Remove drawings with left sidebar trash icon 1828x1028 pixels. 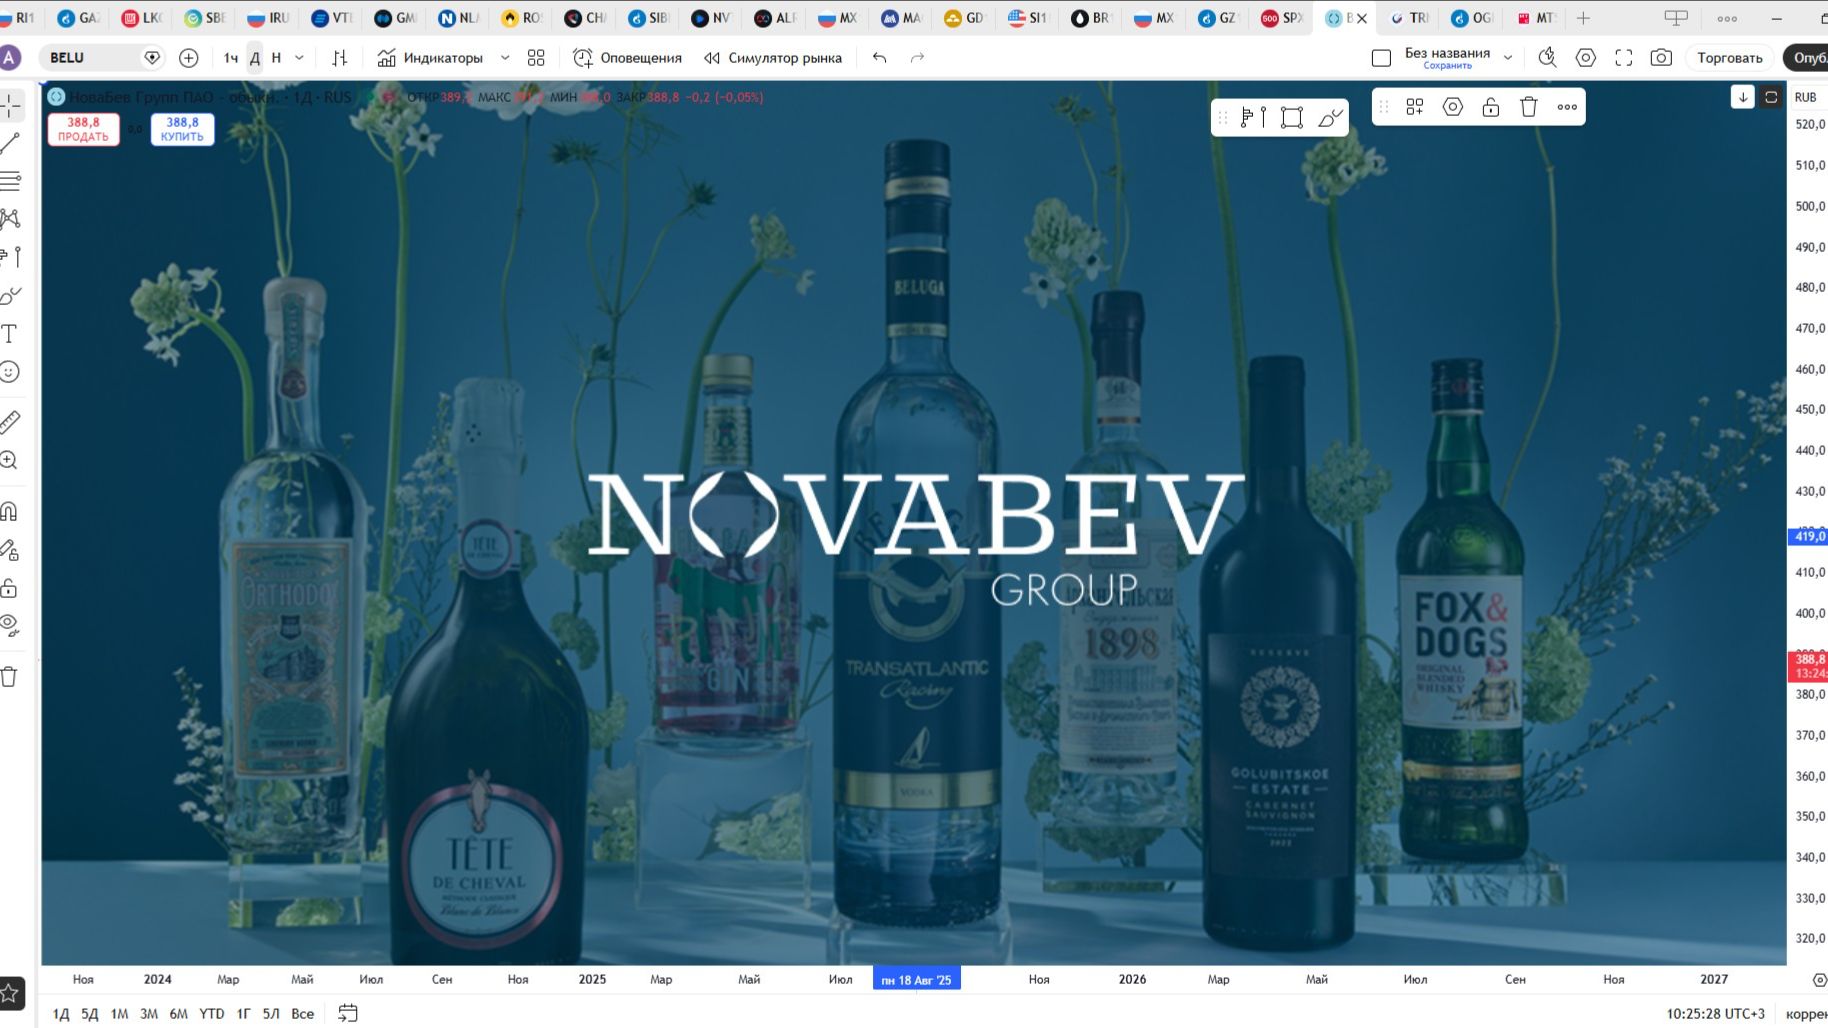click(x=9, y=677)
